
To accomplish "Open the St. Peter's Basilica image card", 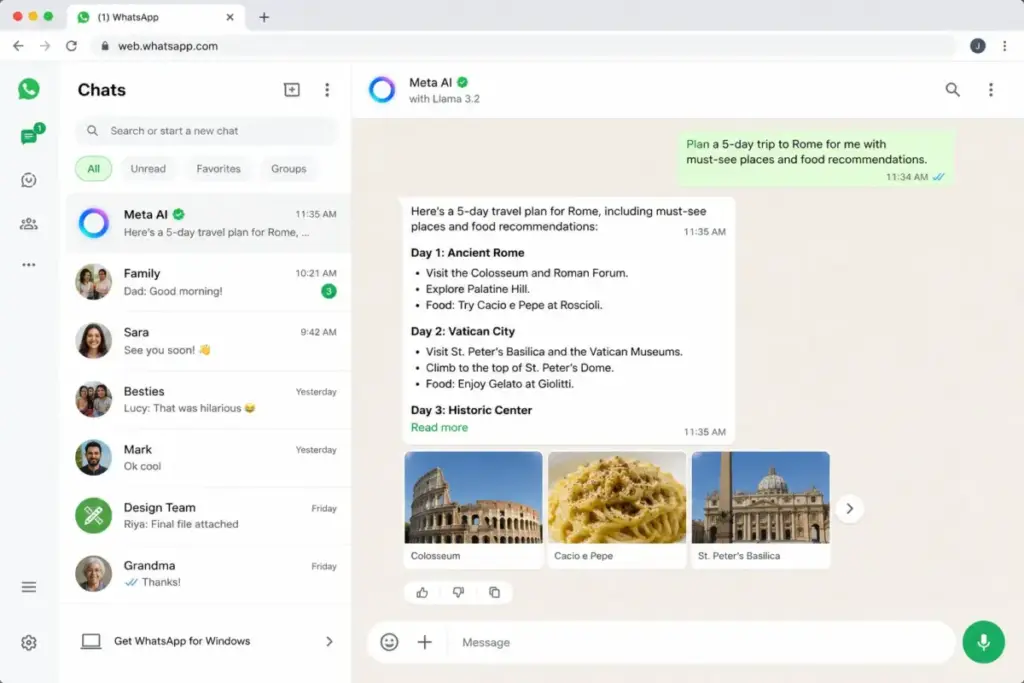I will point(760,509).
